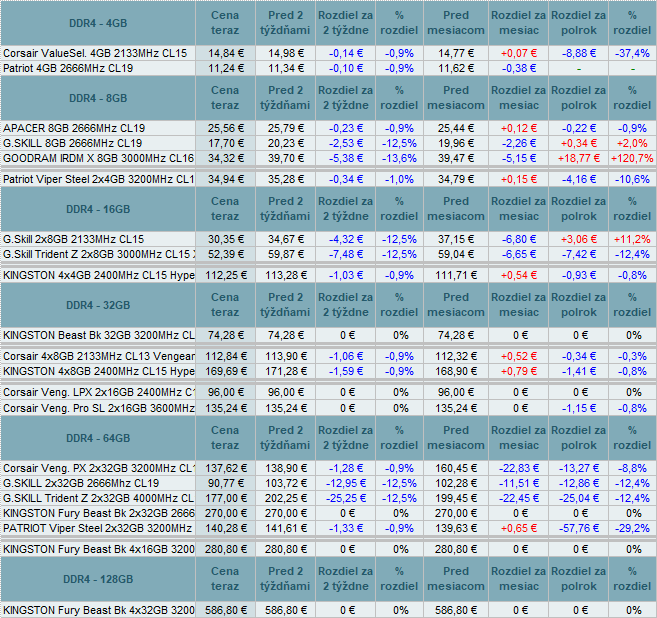Click 'Pred 2 týždňami' header in 32GB section
This screenshot has width=657, height=618.
(x=285, y=305)
